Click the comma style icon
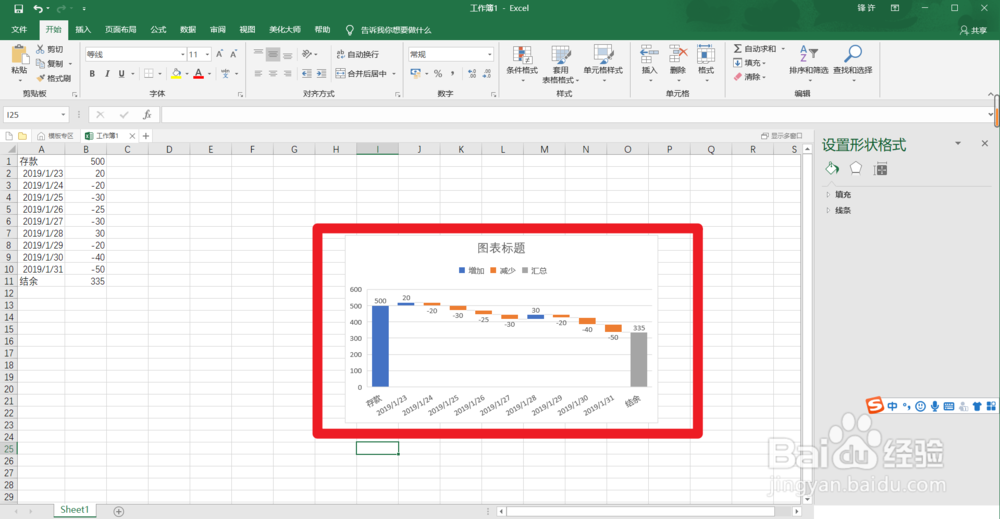This screenshot has width=1000, height=519. pos(452,74)
